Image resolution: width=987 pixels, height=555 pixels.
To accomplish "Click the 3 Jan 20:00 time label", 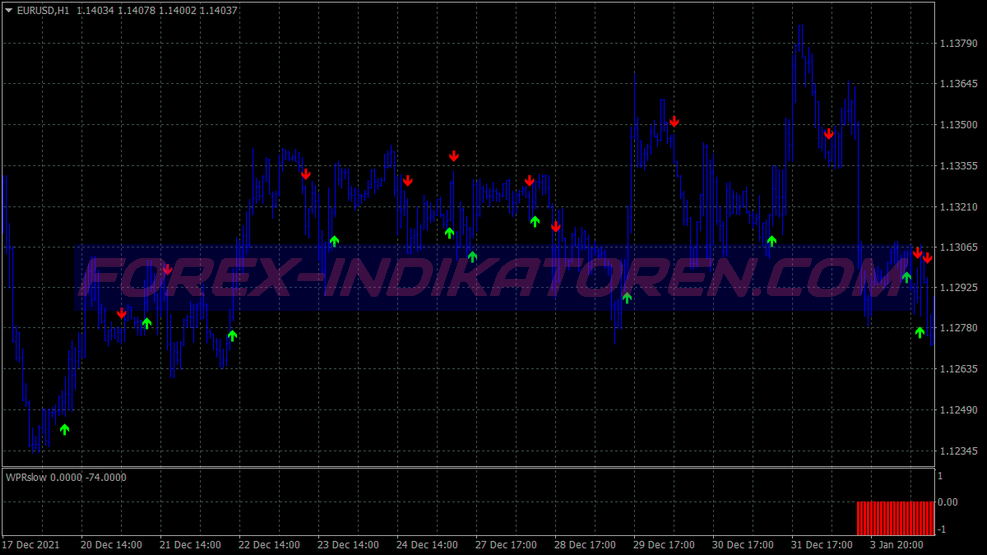I will coord(897,545).
